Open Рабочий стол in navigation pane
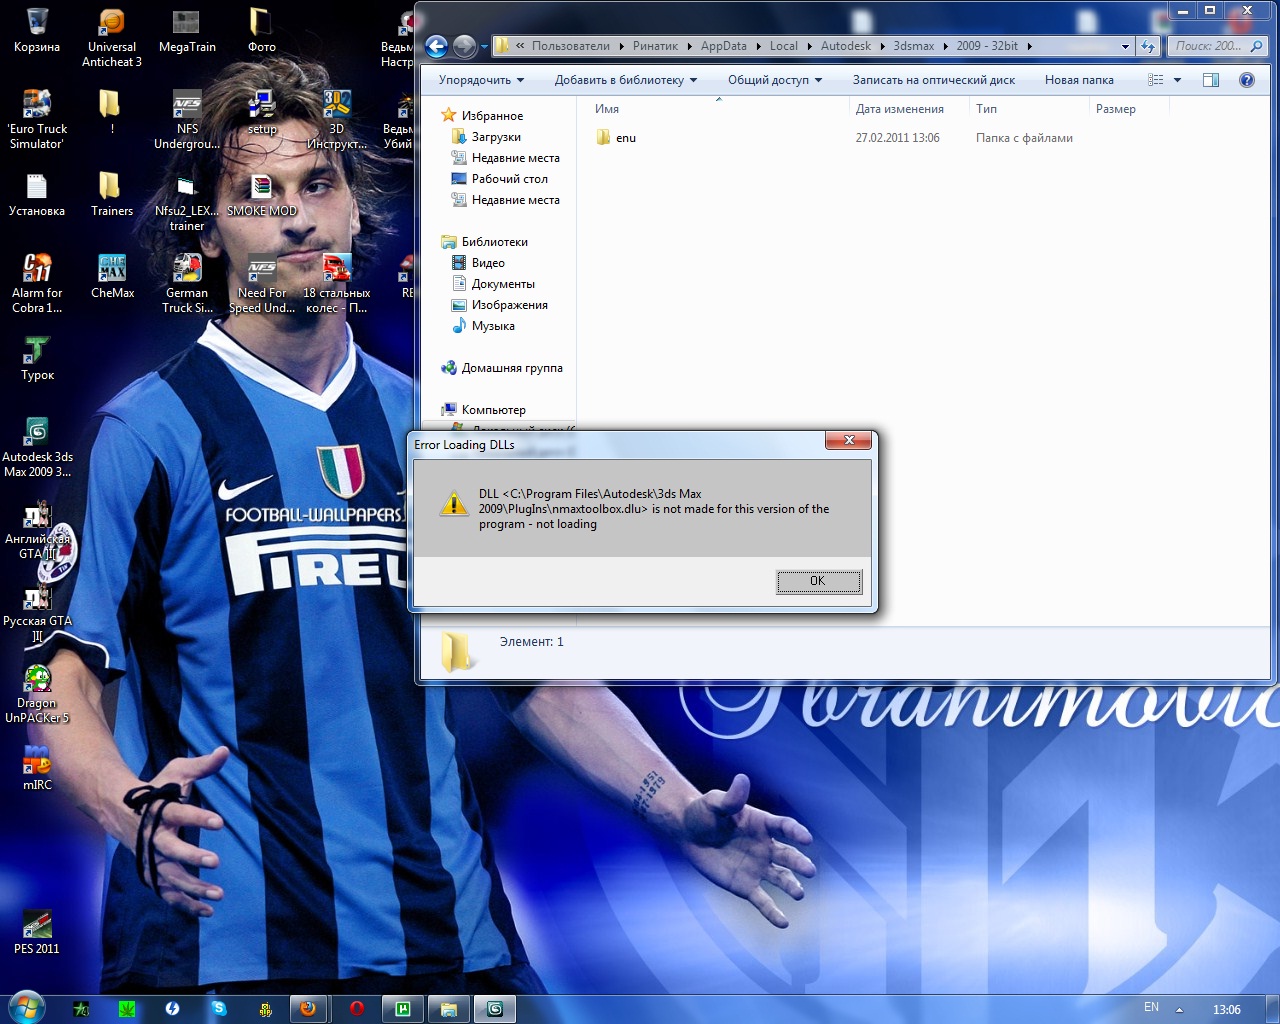Screen dimensions: 1280x1024 (x=509, y=179)
